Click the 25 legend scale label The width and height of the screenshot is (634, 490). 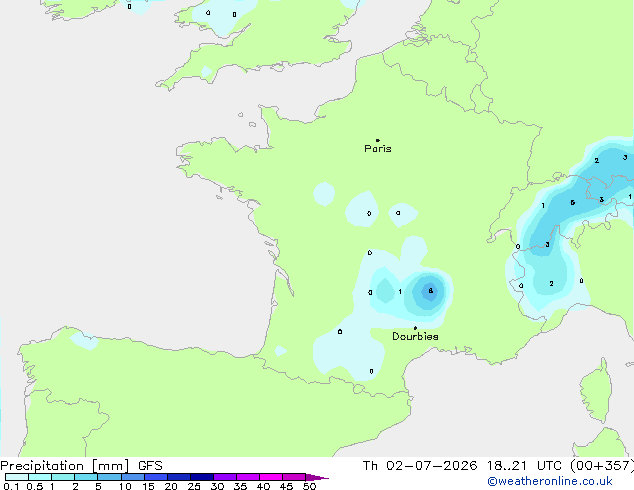click(x=194, y=486)
